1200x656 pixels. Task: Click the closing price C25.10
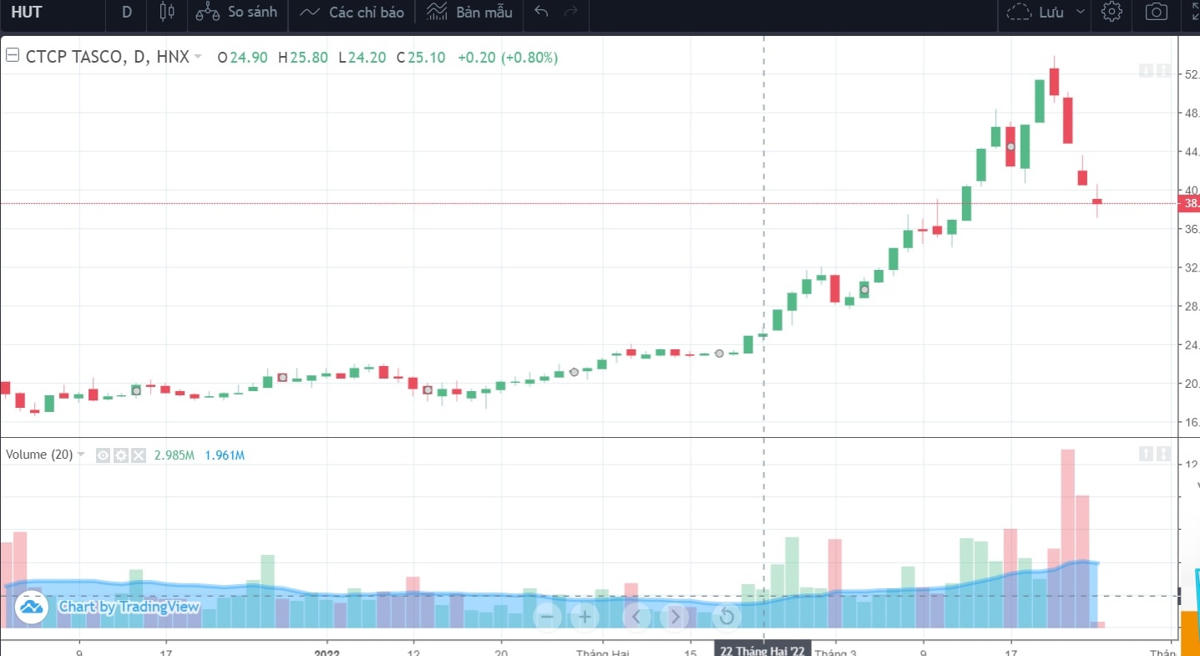pyautogui.click(x=420, y=58)
